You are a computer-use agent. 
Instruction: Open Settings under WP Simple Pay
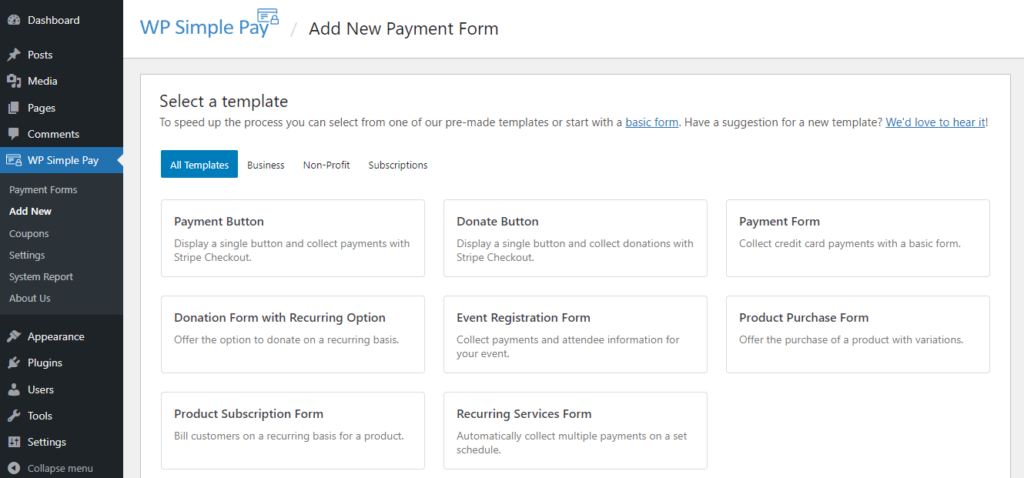[x=27, y=255]
